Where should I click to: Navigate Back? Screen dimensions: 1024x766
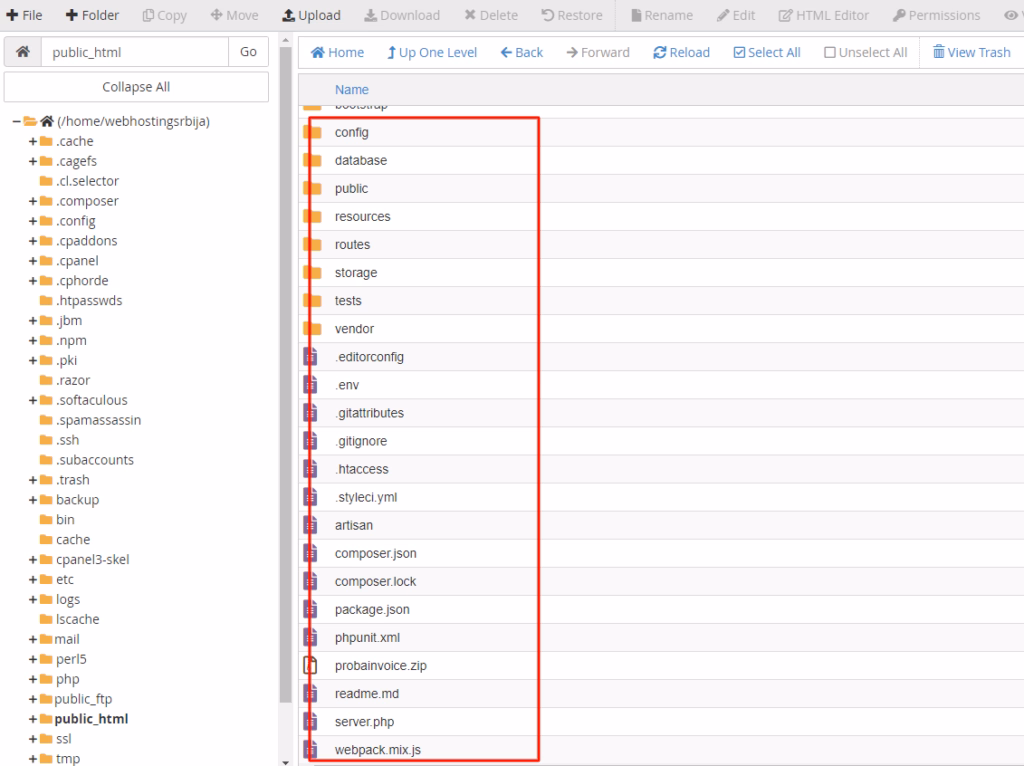tap(522, 52)
